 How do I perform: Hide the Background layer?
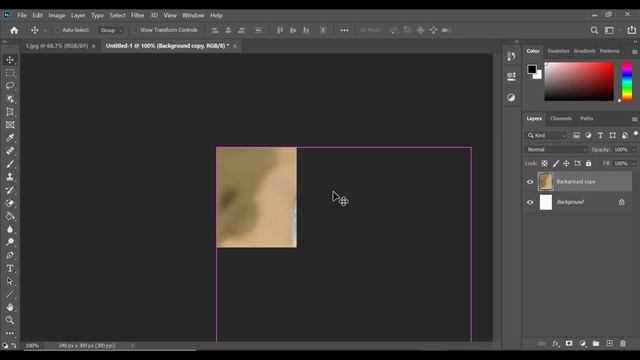pyautogui.click(x=530, y=202)
